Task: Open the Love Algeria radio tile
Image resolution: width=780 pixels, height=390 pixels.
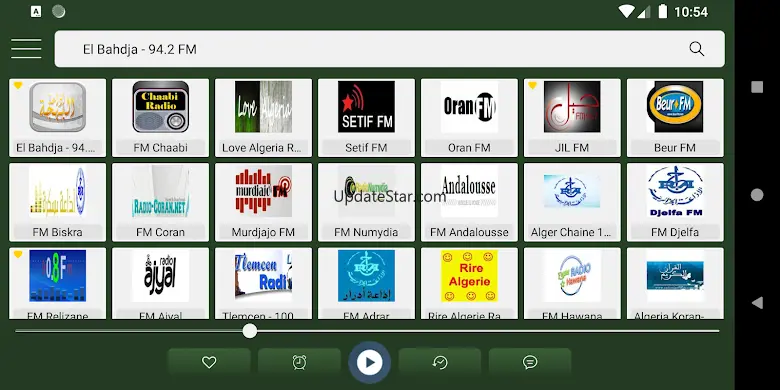Action: 263,117
